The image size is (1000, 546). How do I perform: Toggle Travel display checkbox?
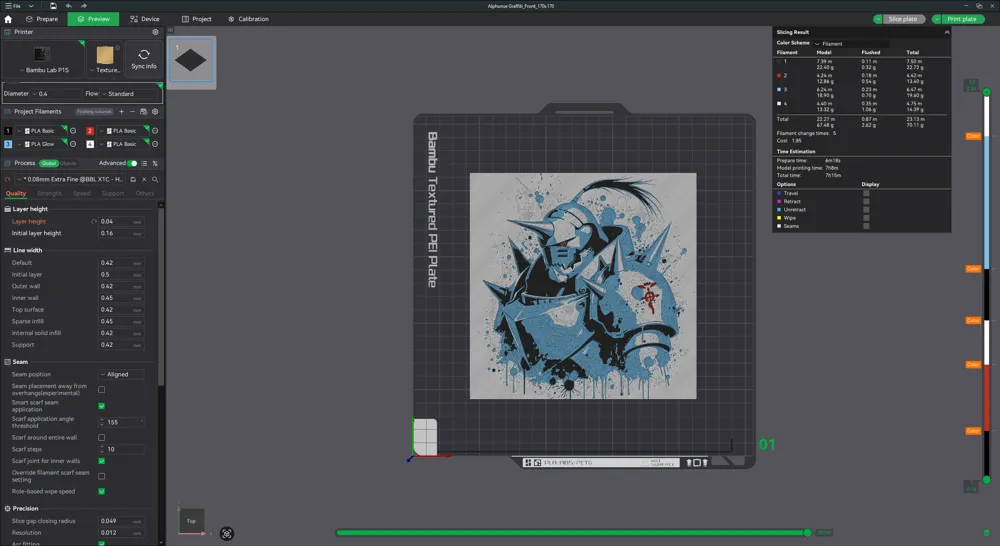pyautogui.click(x=866, y=193)
